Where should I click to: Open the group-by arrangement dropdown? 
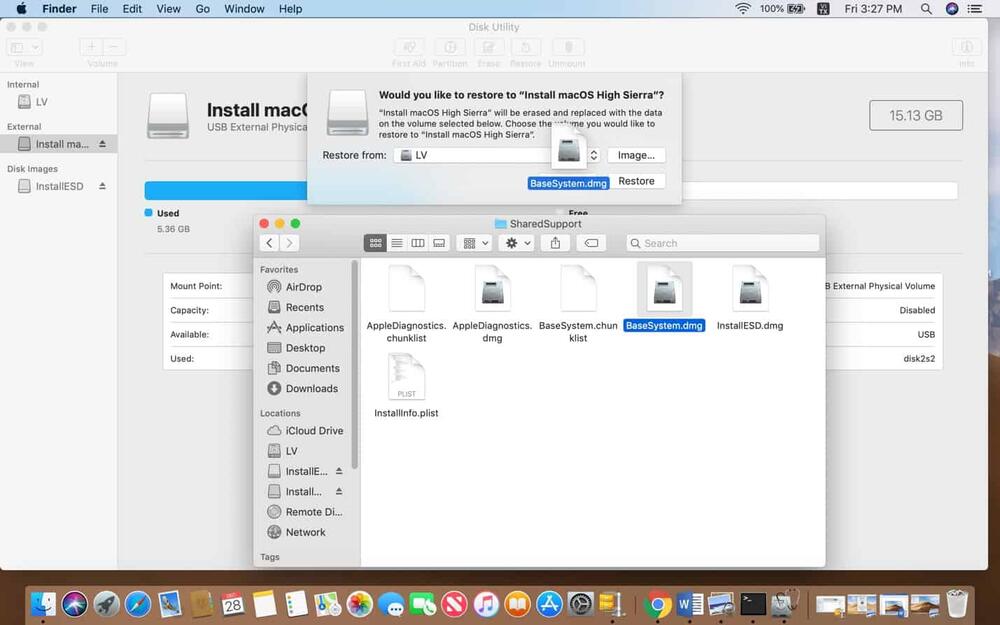474,243
